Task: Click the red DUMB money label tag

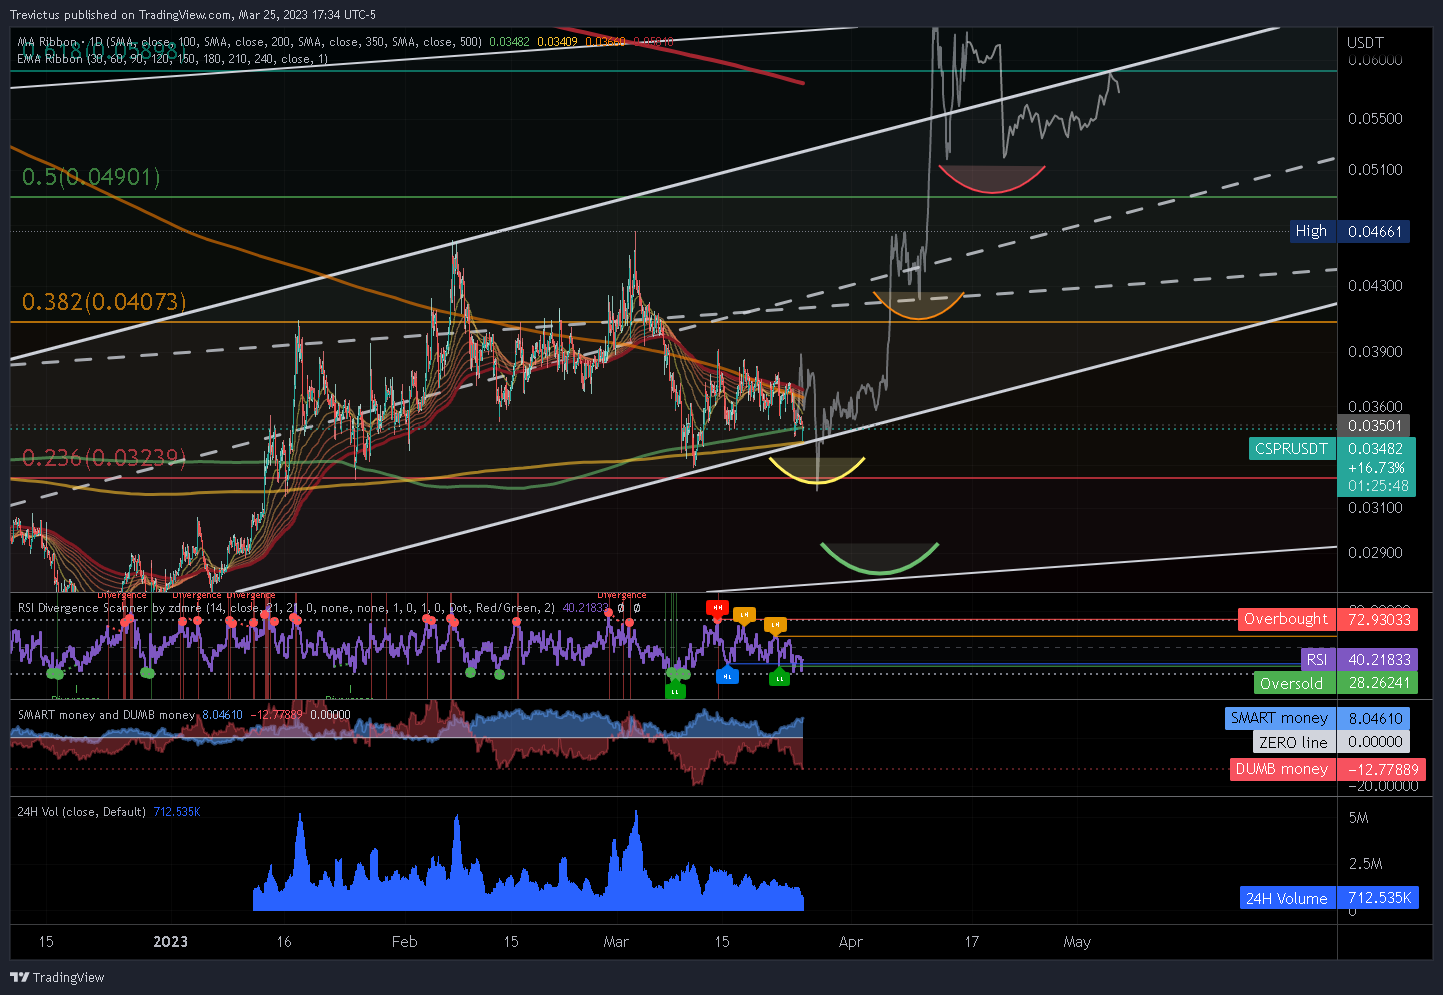Action: click(x=1282, y=769)
